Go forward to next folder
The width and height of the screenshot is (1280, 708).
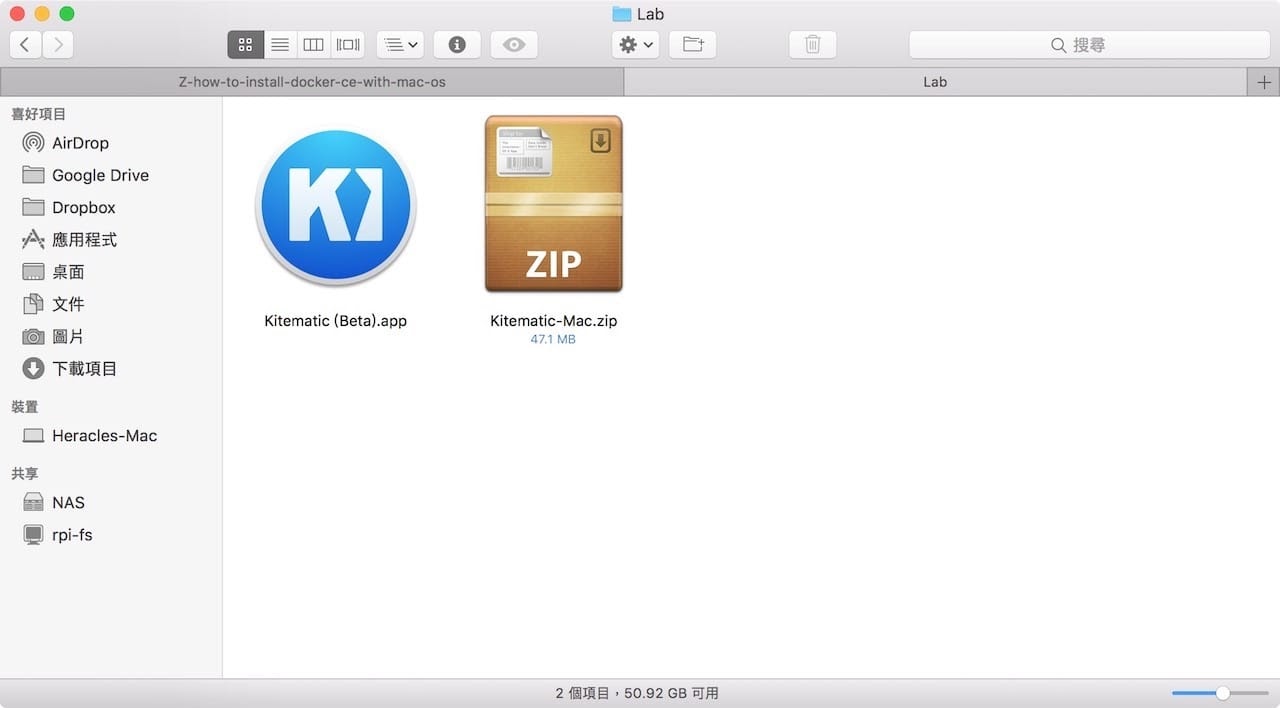(x=58, y=44)
